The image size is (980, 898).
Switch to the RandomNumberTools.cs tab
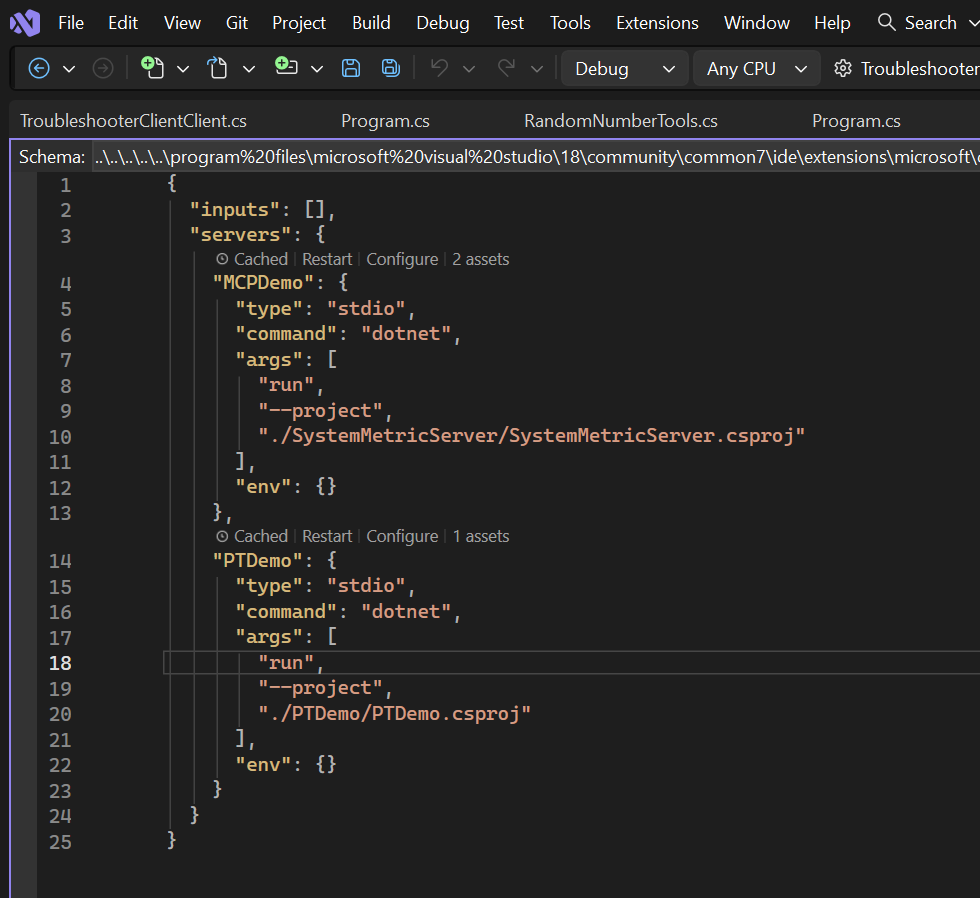tap(620, 120)
